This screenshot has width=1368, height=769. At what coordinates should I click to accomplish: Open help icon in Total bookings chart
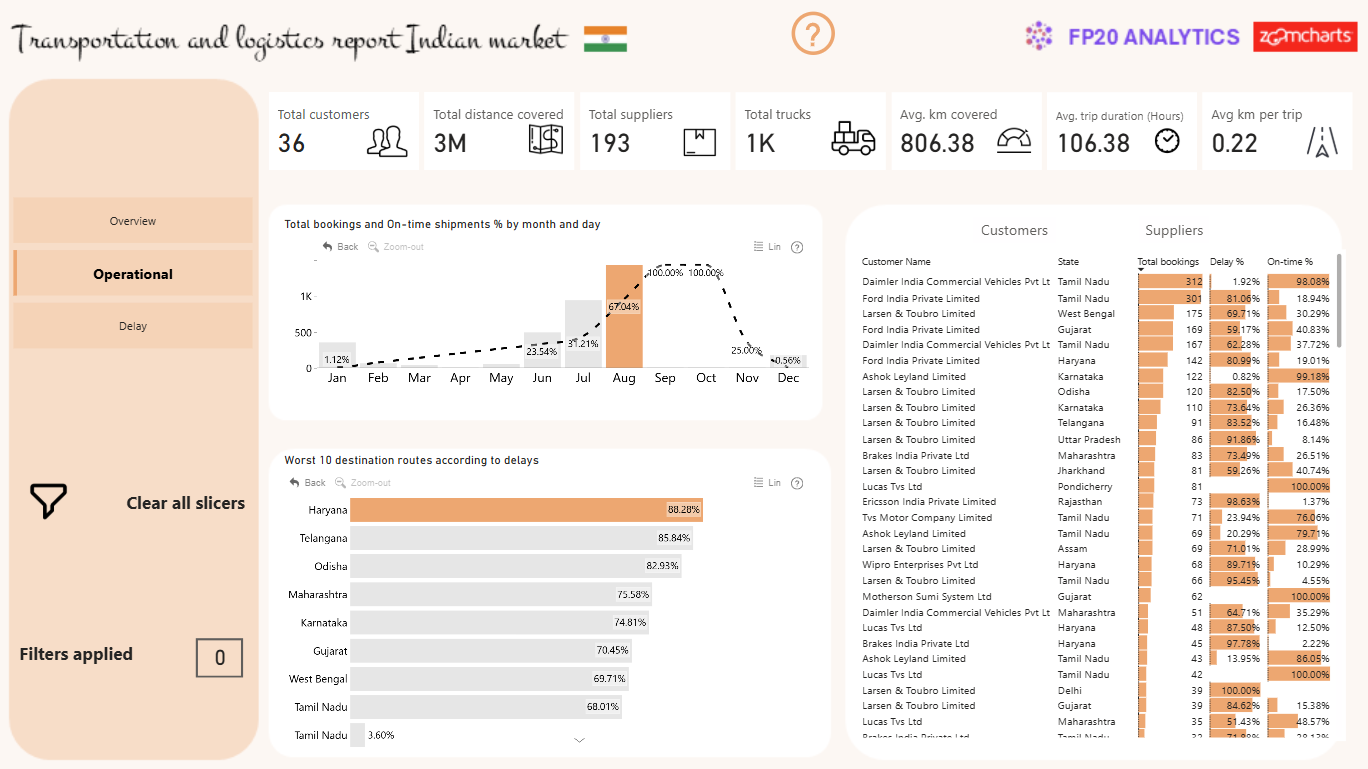click(x=797, y=247)
